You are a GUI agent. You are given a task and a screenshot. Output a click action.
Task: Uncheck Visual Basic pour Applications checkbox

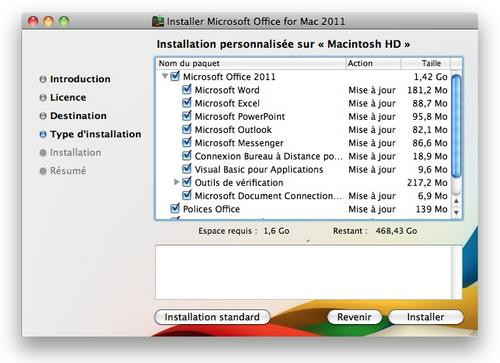(187, 169)
